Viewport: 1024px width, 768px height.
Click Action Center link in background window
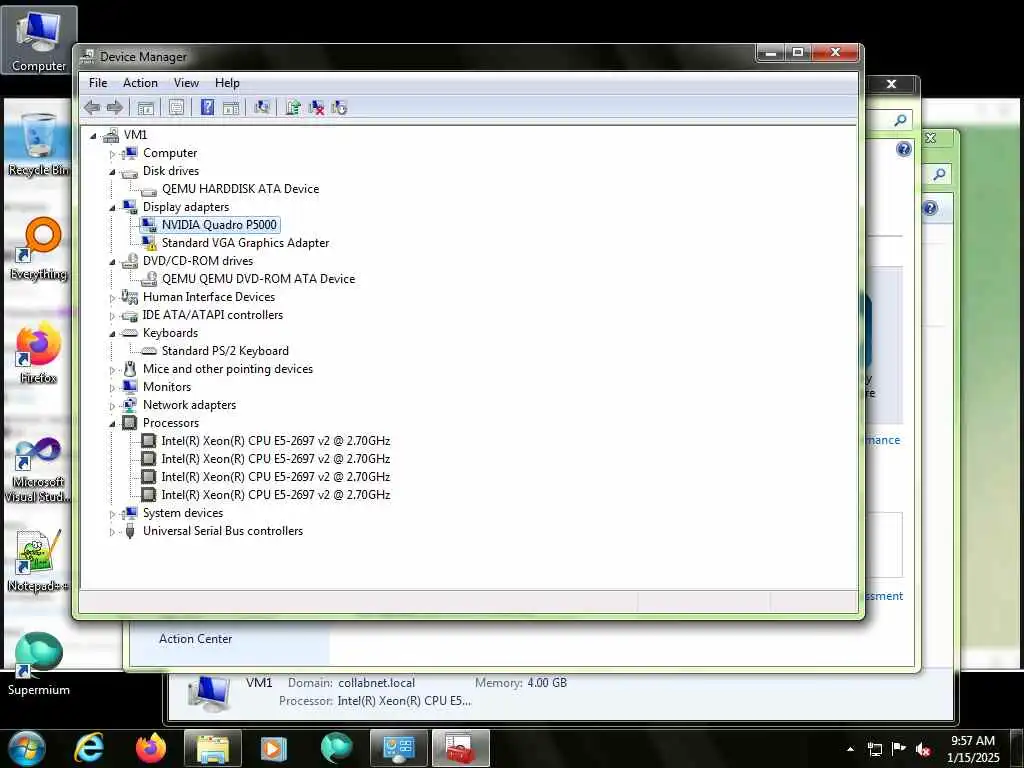[x=195, y=639]
